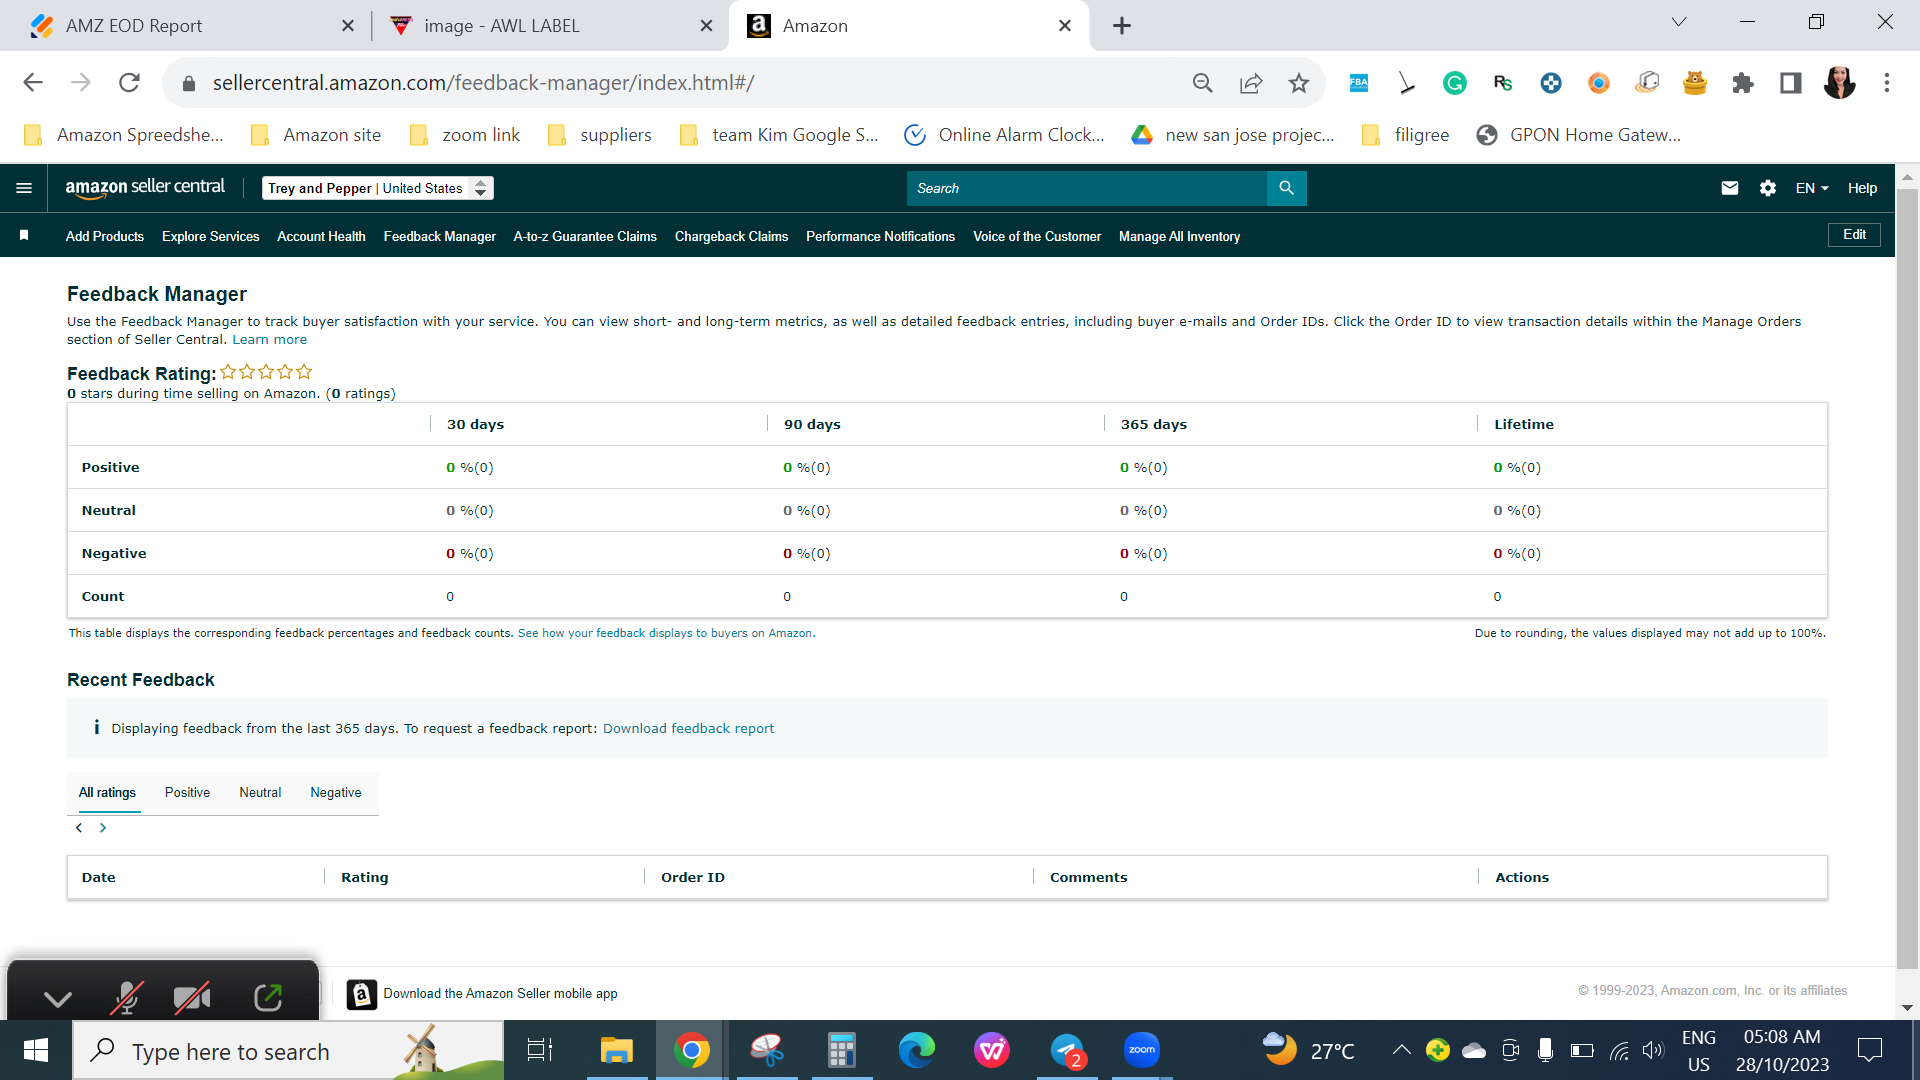Click Download feedback report link
1920x1080 pixels.
tap(688, 728)
